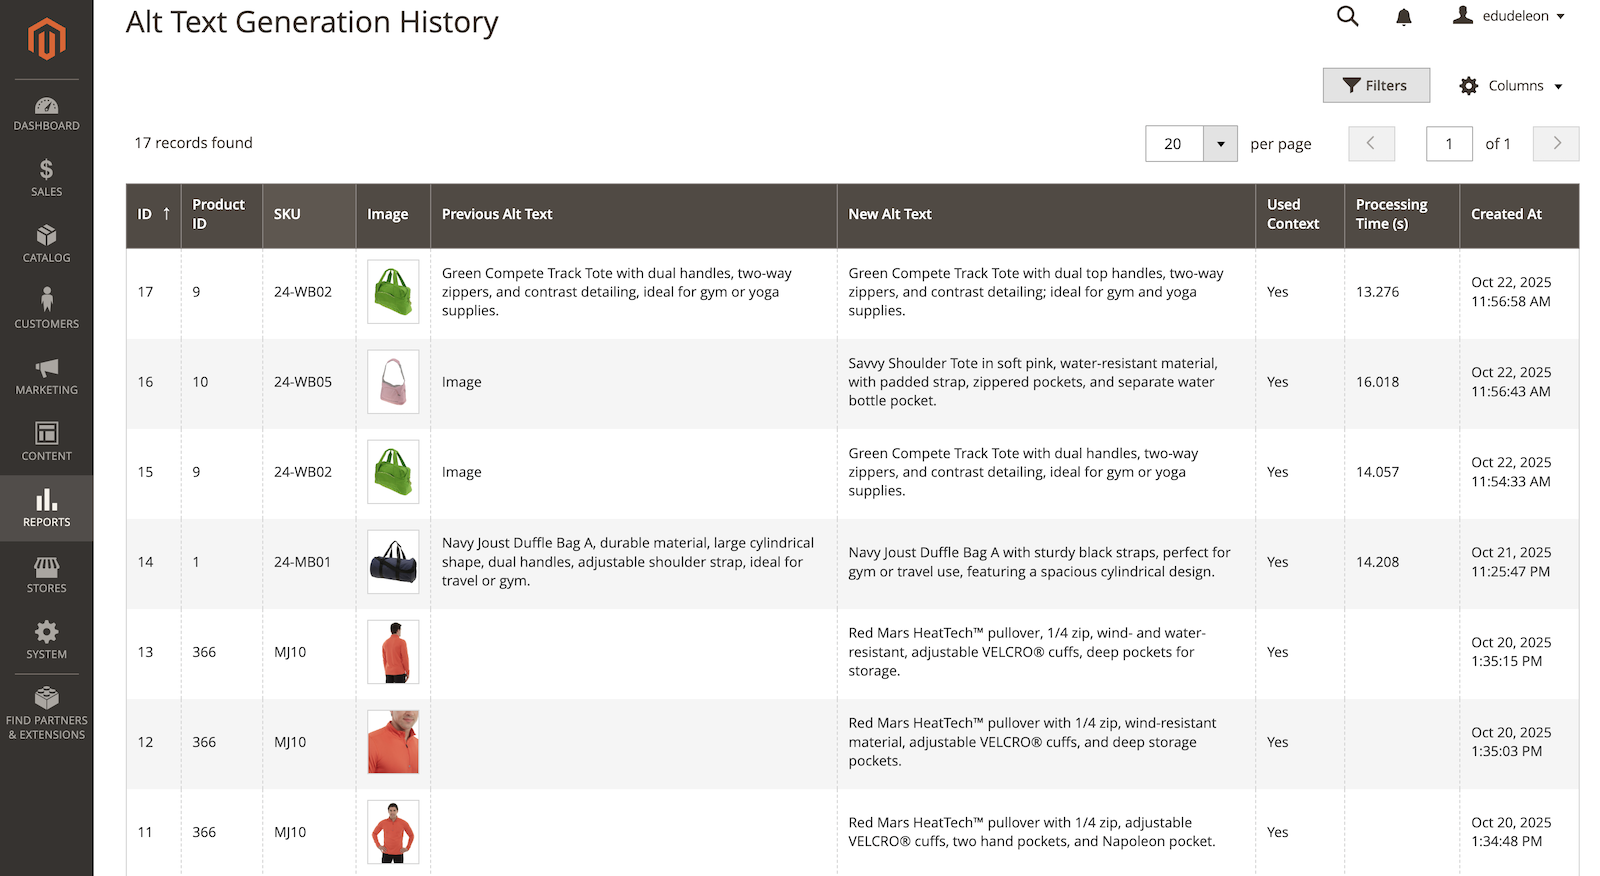Open the Reports menu
Screen dimensions: 1600x876
(46, 509)
